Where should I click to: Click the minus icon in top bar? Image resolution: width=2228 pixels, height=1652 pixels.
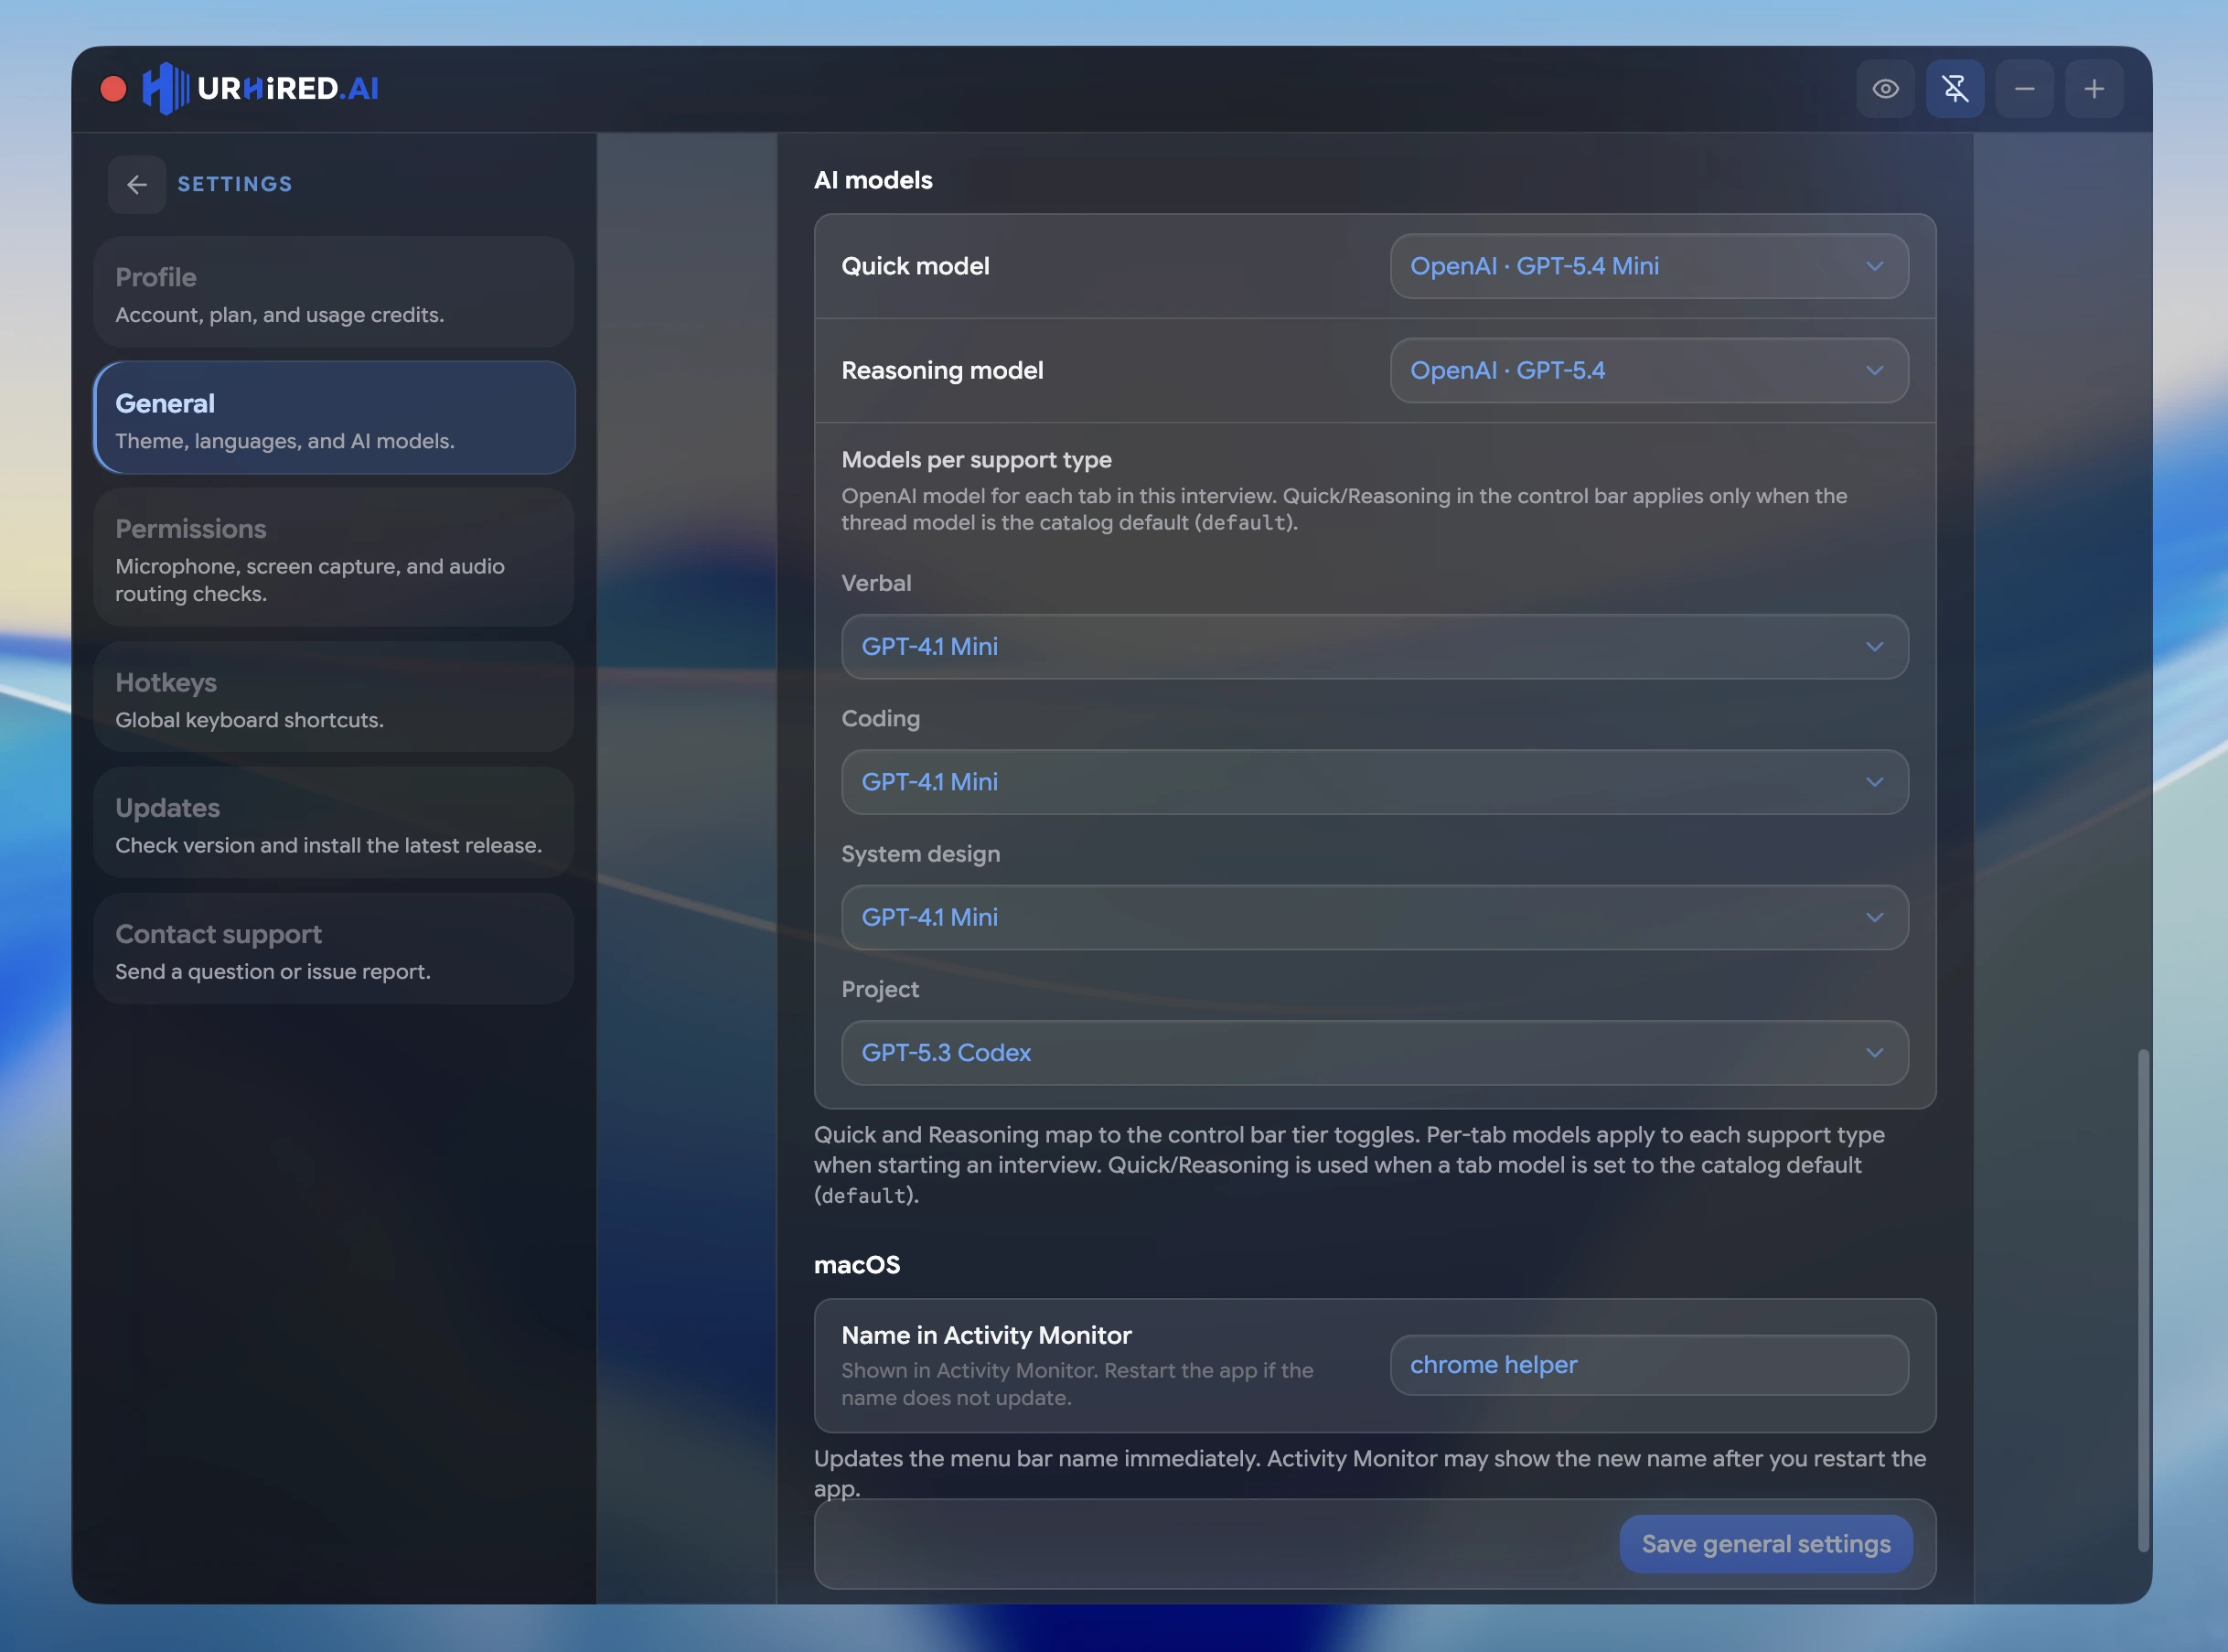click(x=2024, y=89)
